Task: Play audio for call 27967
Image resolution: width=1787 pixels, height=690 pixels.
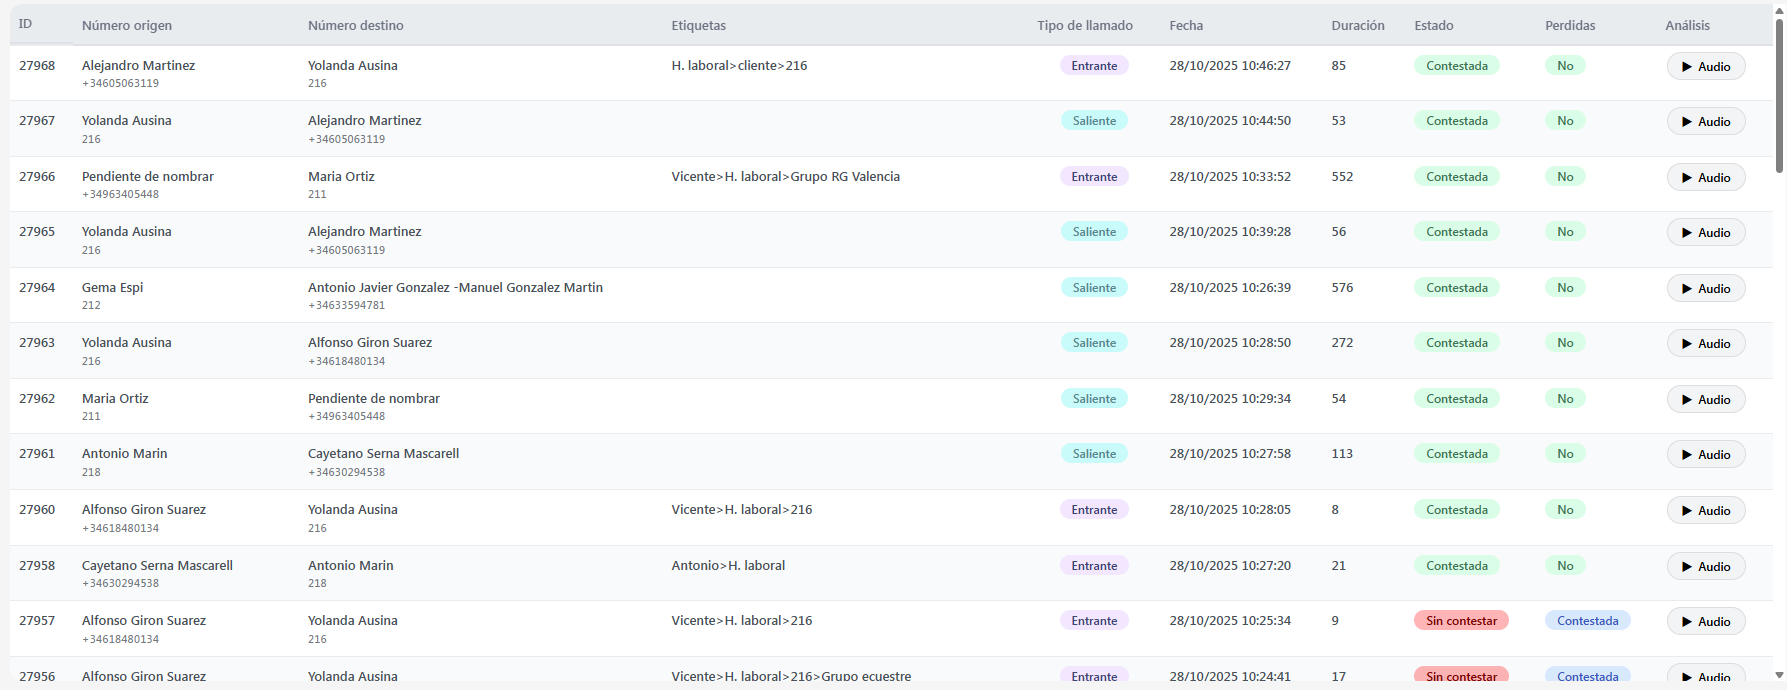Action: 1705,122
